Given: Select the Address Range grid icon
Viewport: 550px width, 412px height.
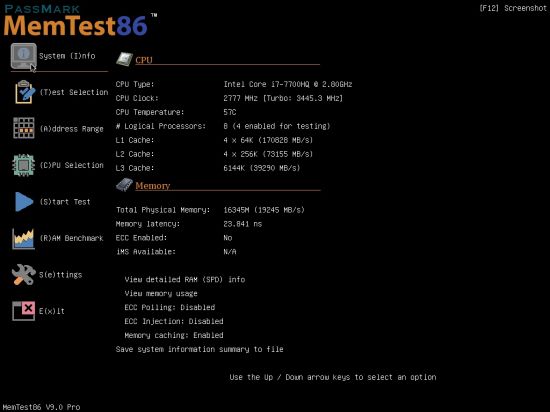Looking at the screenshot, I should pyautogui.click(x=24, y=128).
